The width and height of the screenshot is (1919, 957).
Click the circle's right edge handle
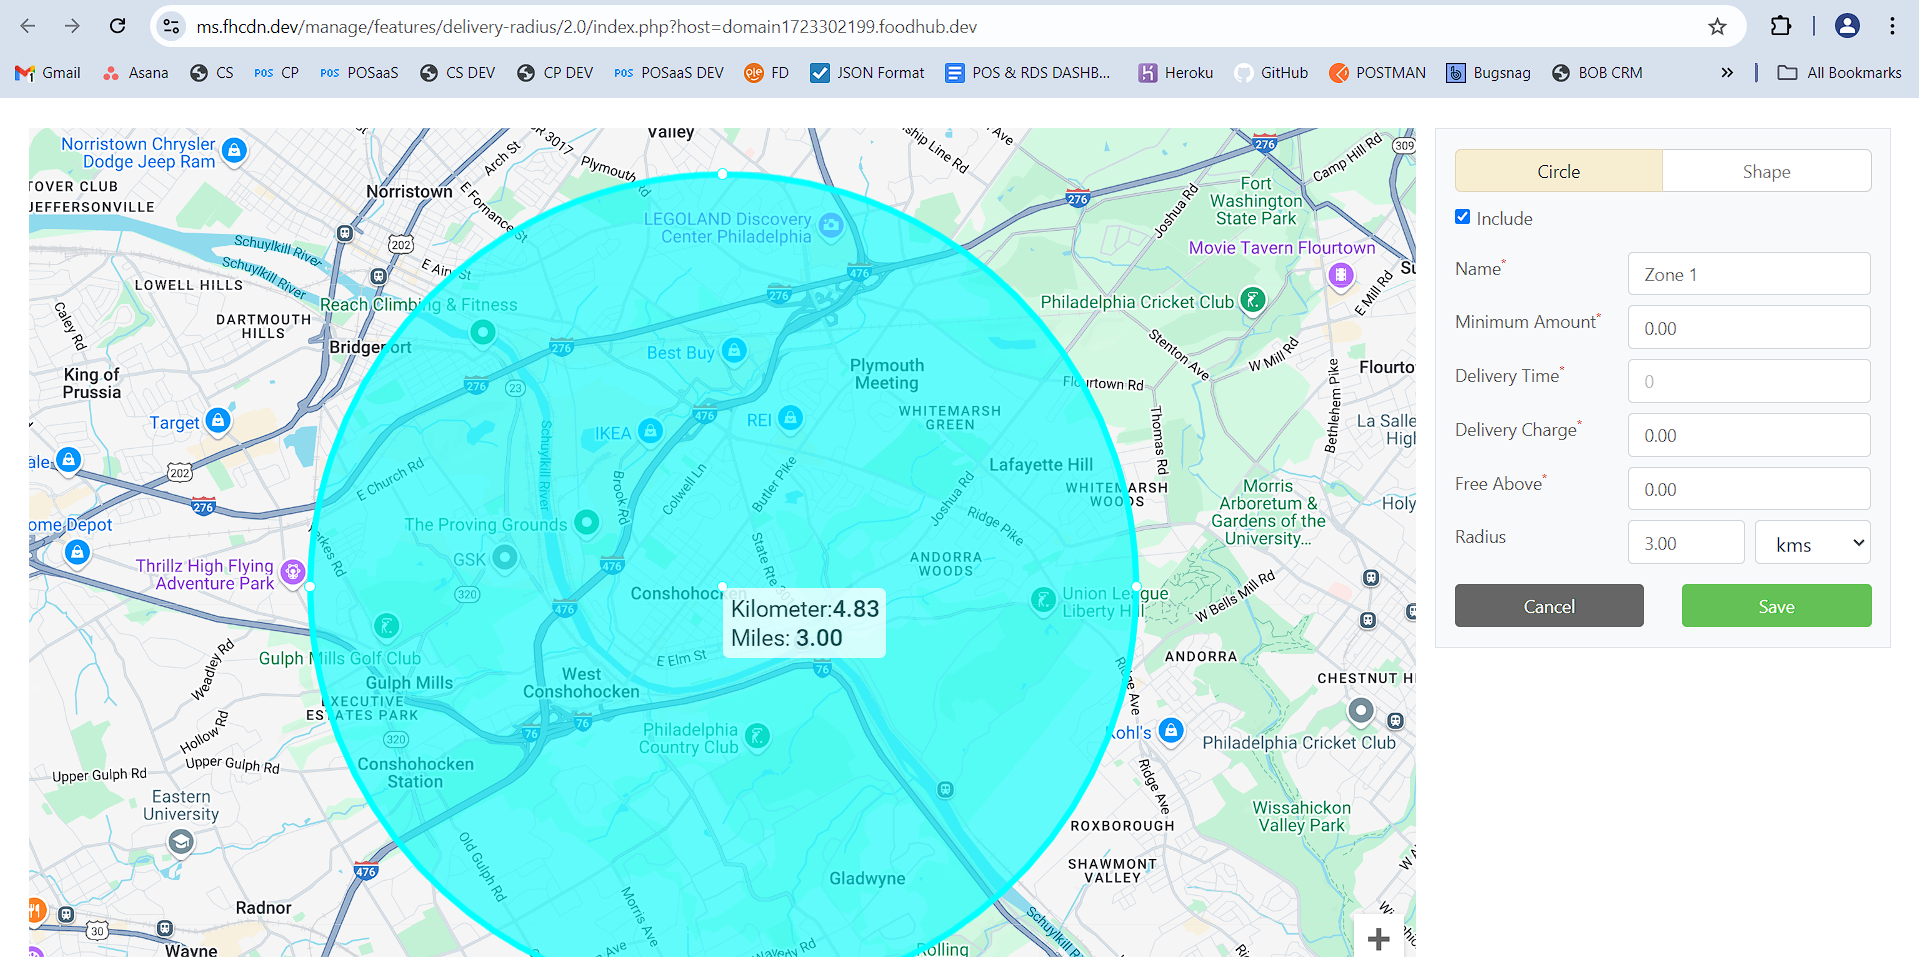pos(1136,587)
